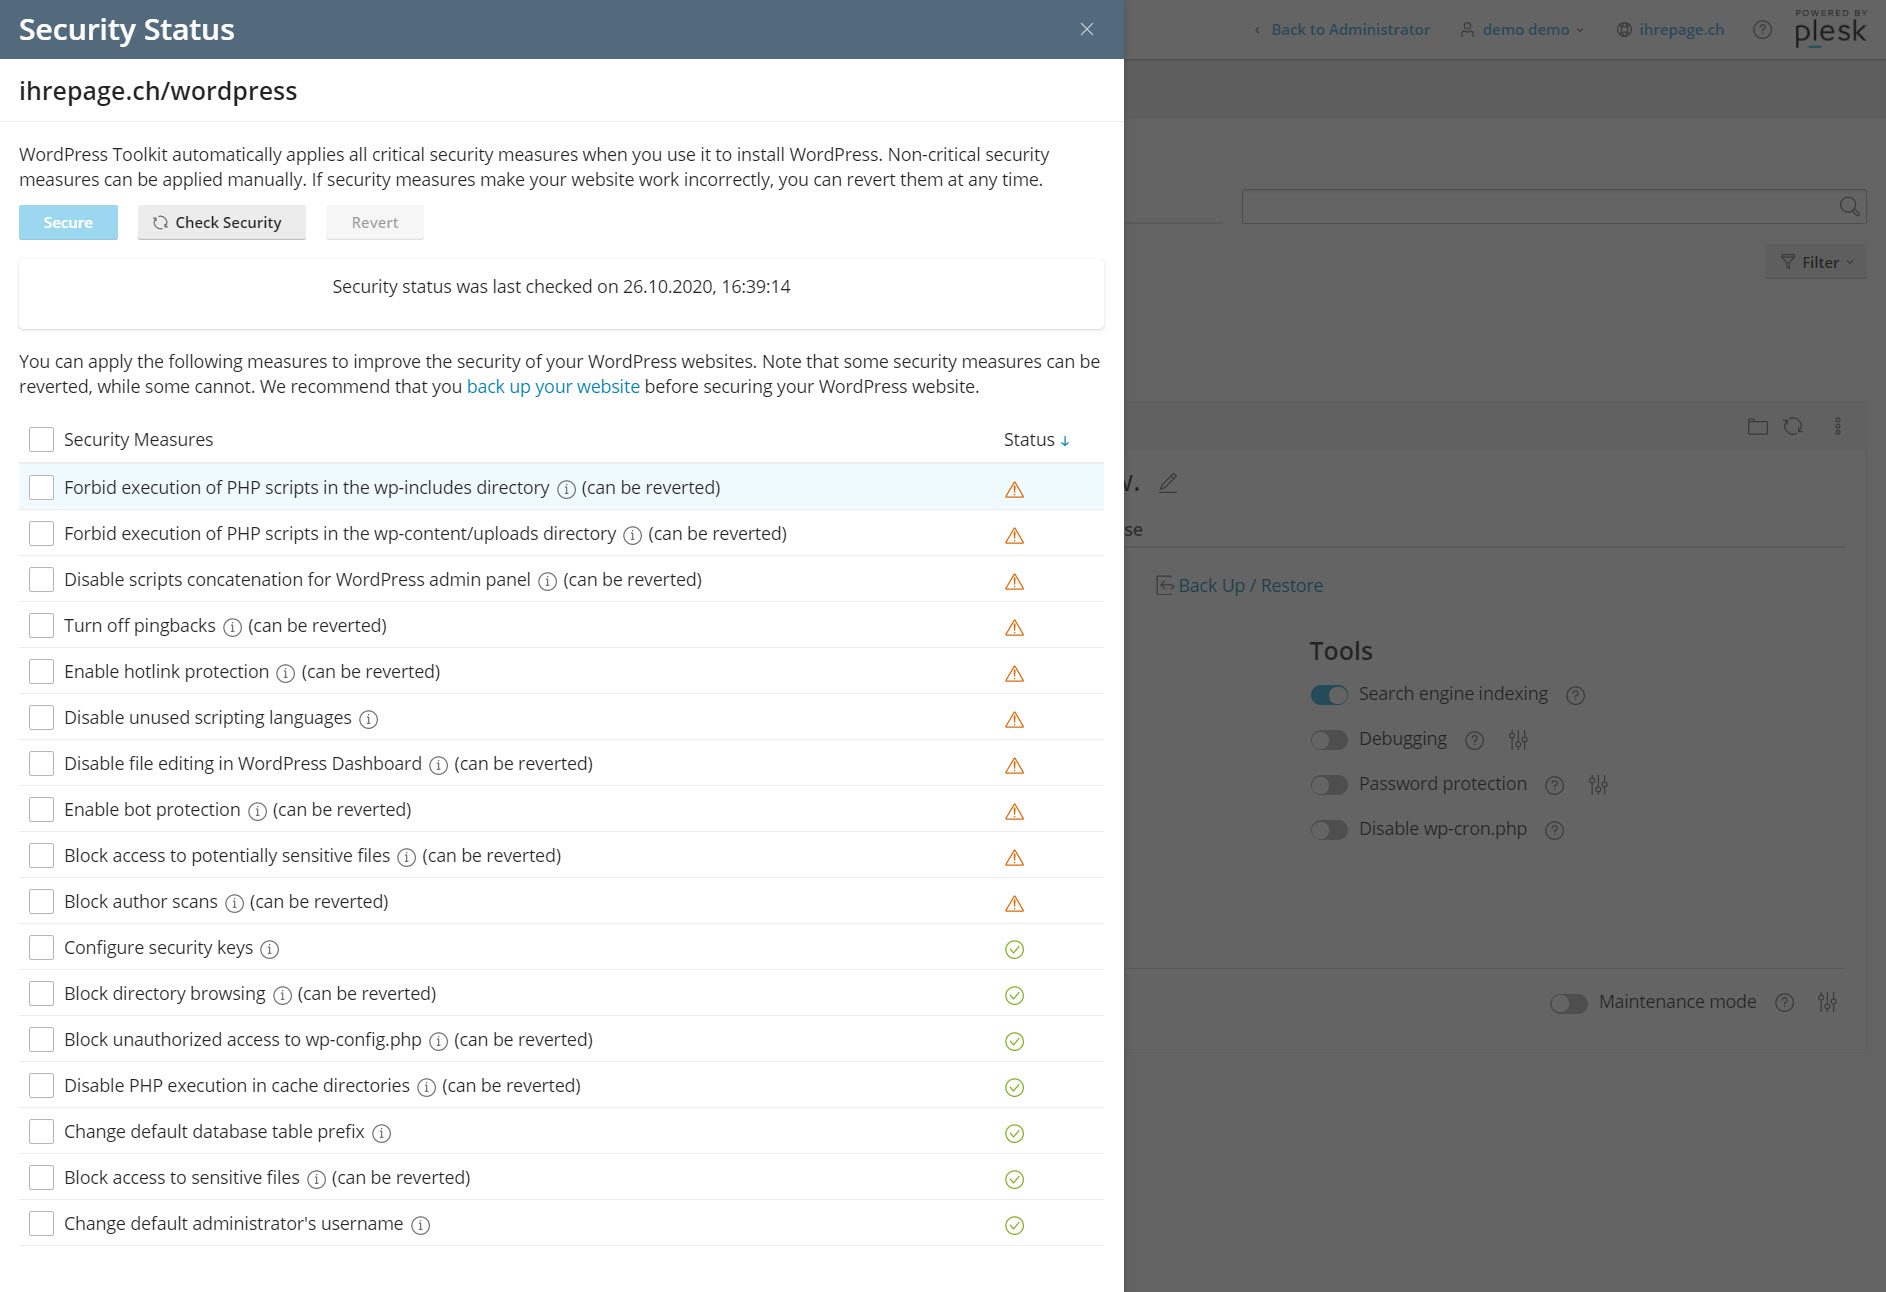Check the Turn off pingbacks measure
Image resolution: width=1886 pixels, height=1292 pixels.
(x=41, y=624)
